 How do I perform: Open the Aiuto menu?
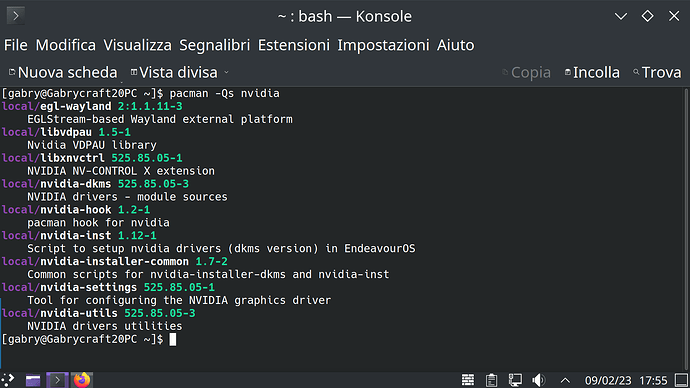click(x=455, y=45)
